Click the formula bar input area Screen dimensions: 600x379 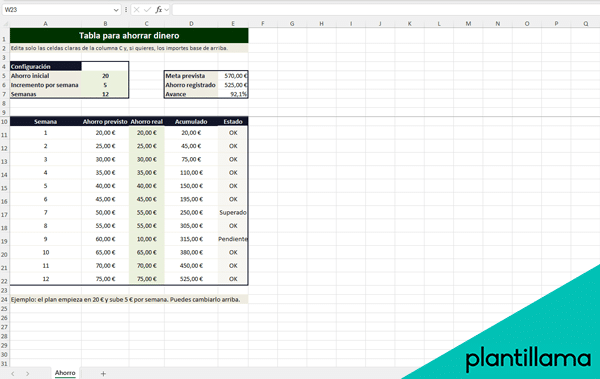tap(386, 10)
